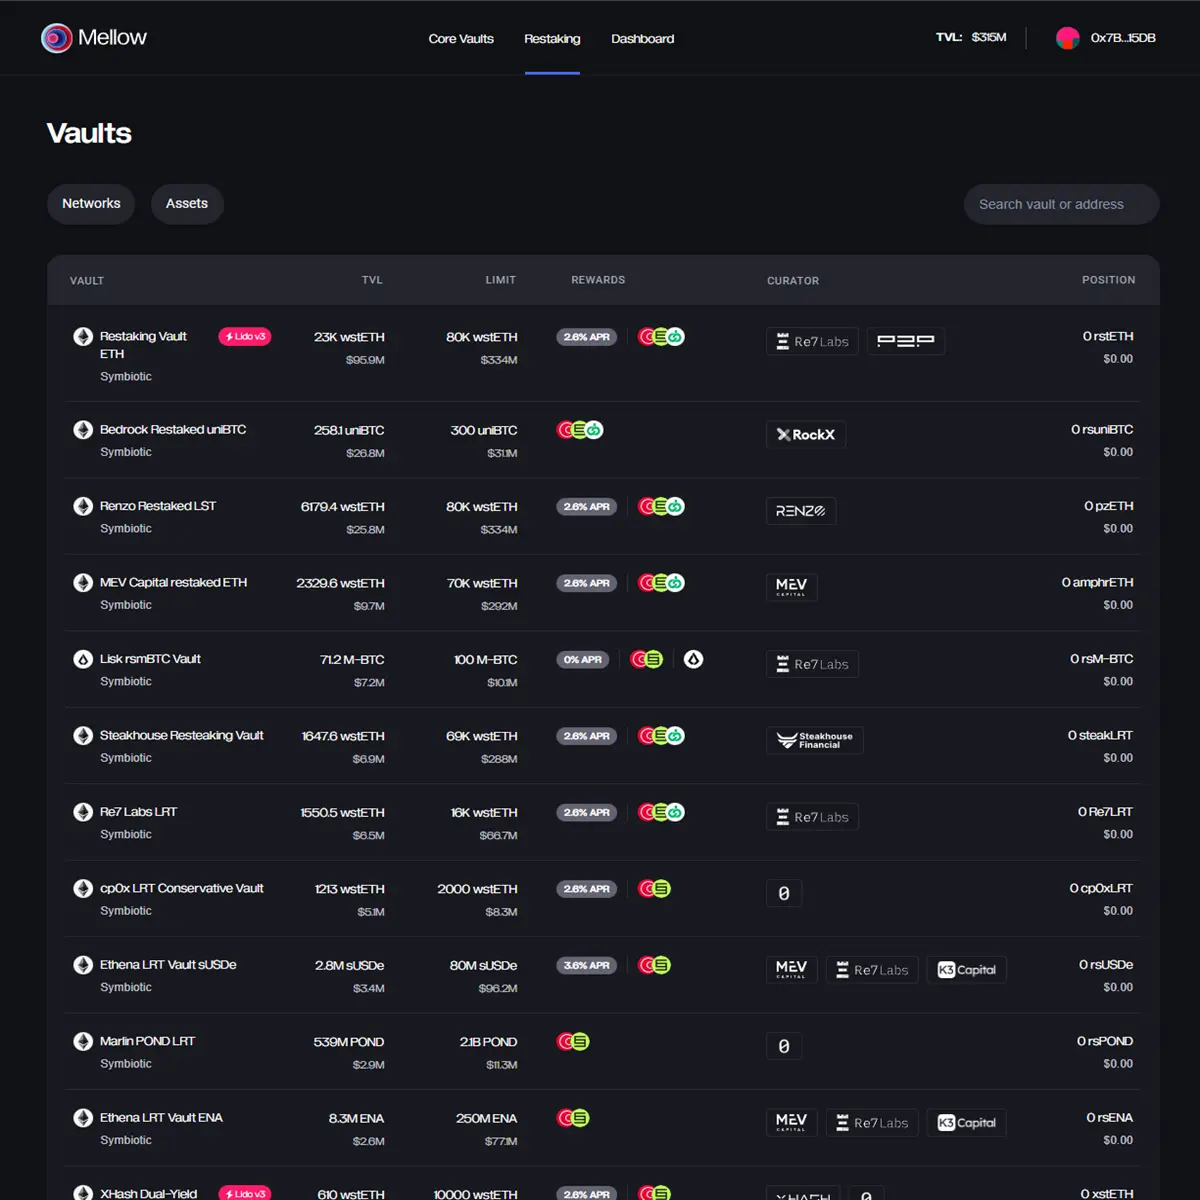Viewport: 1200px width, 1200px height.
Task: Click the Renzo Restaked LST token icon
Action: (x=83, y=506)
